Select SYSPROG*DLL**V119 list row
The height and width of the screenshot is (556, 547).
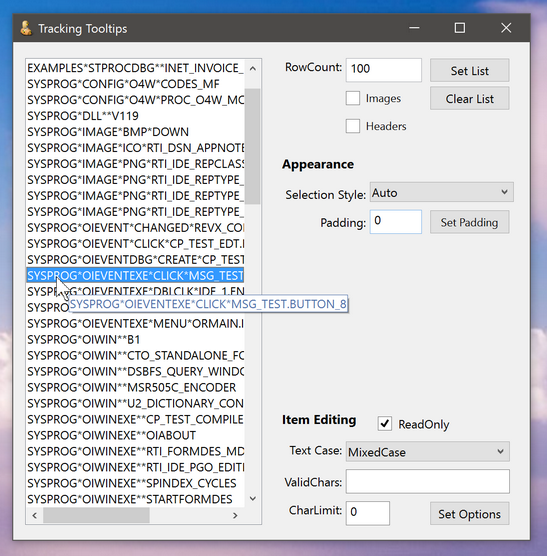[x=135, y=116]
